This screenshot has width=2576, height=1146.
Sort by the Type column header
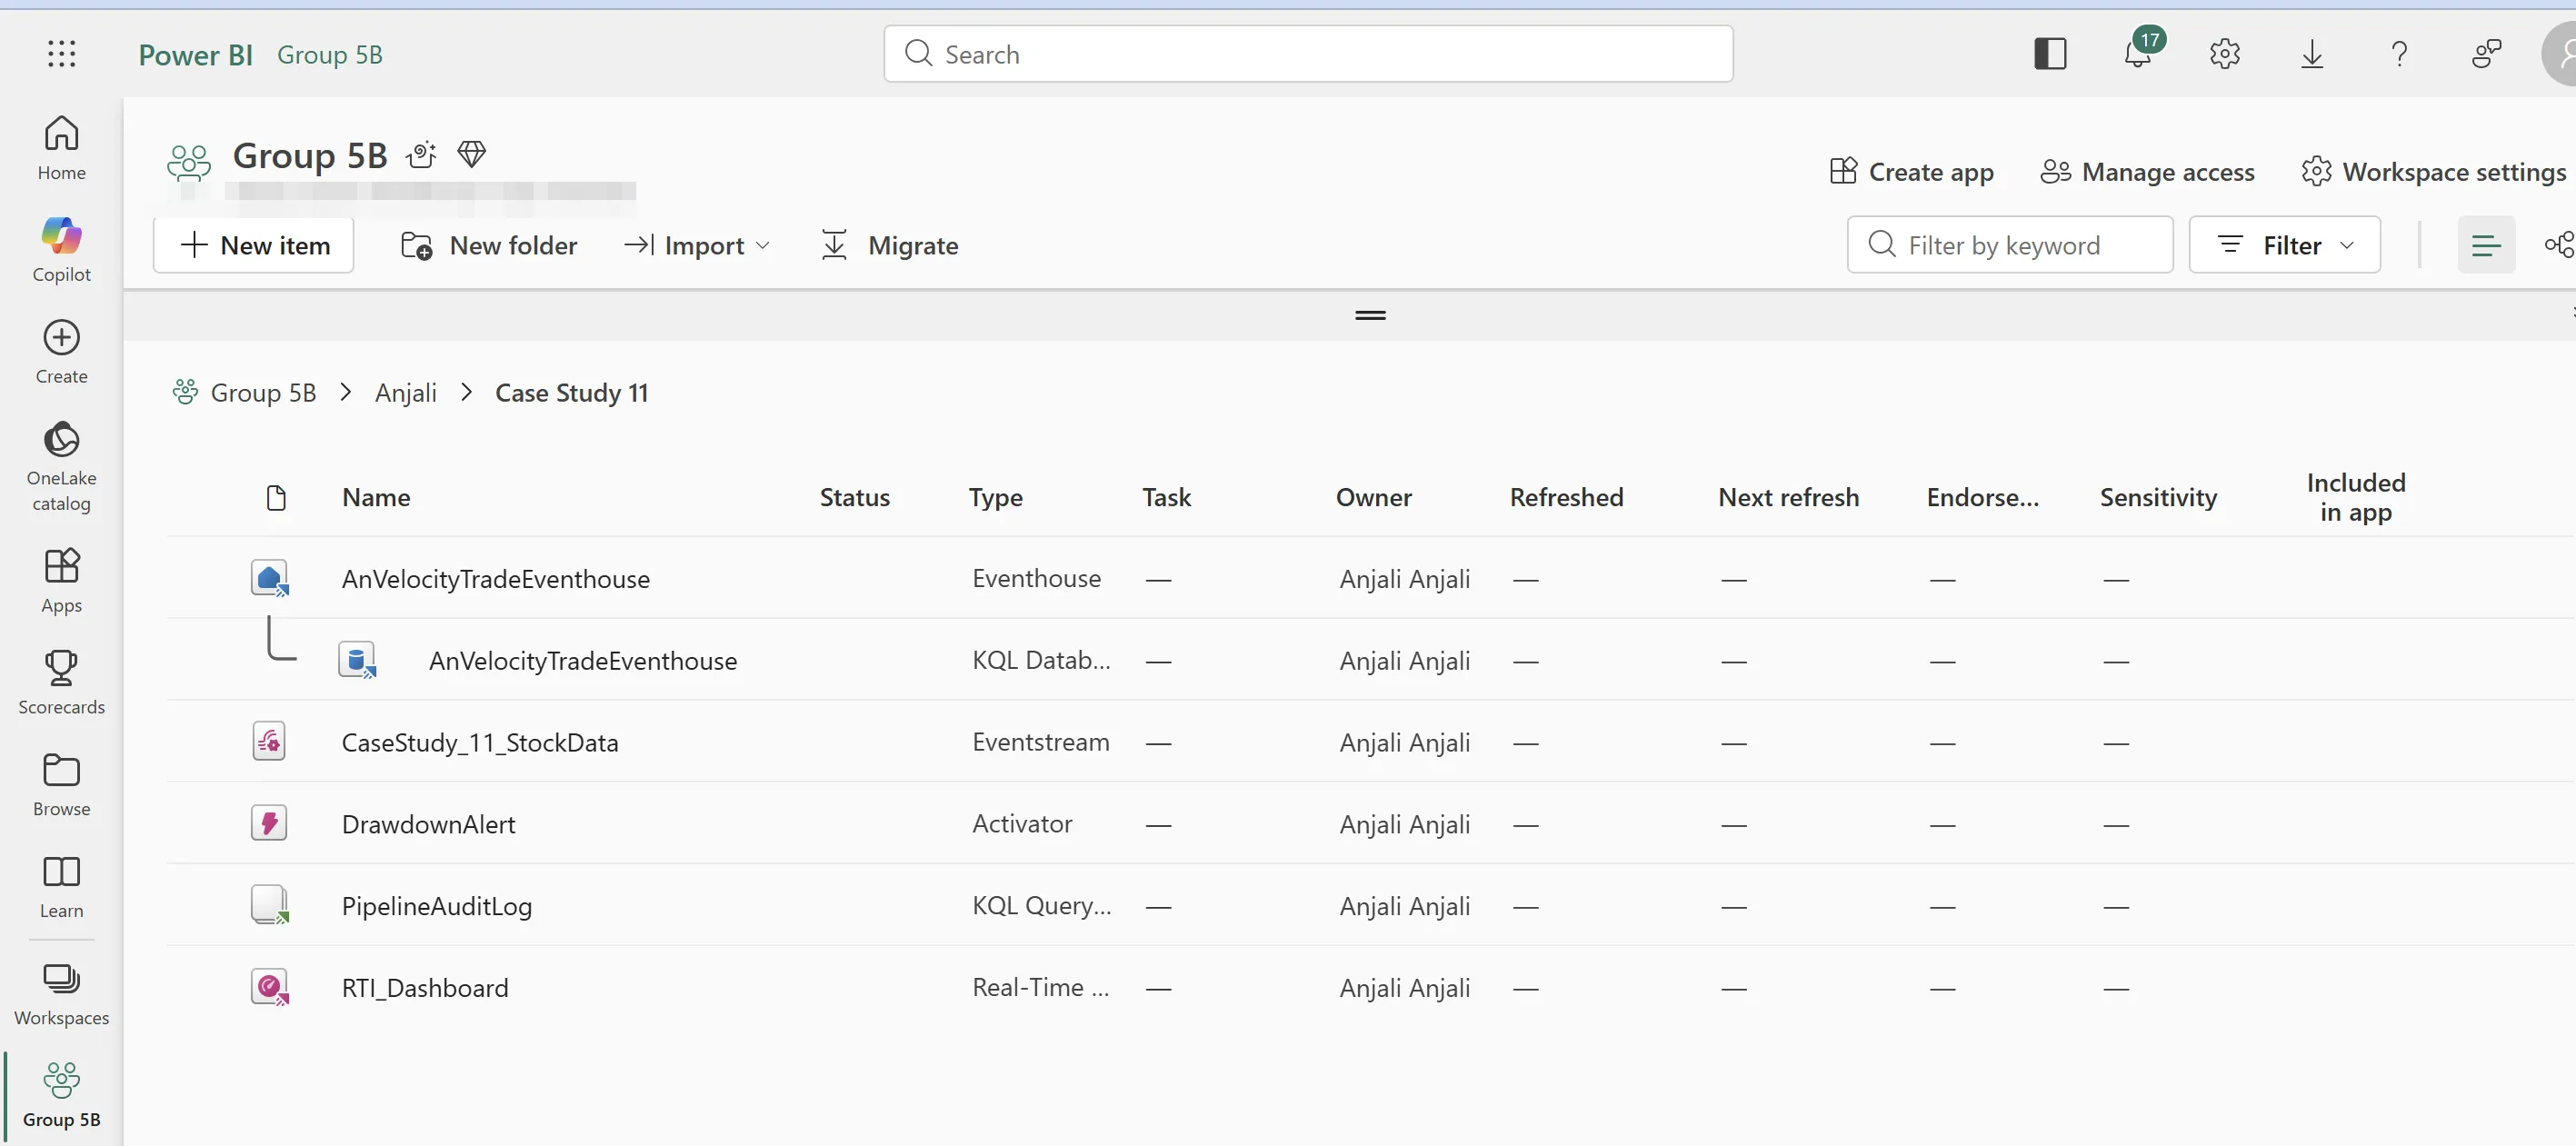(x=996, y=498)
